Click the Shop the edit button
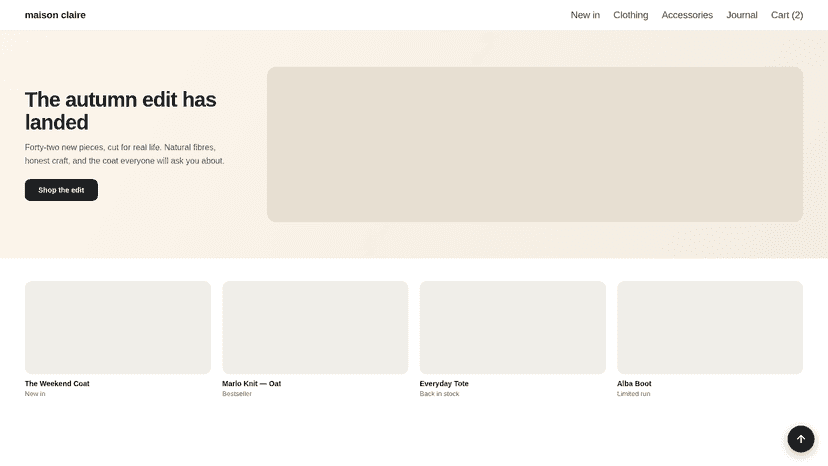This screenshot has width=828, height=466. [61, 190]
